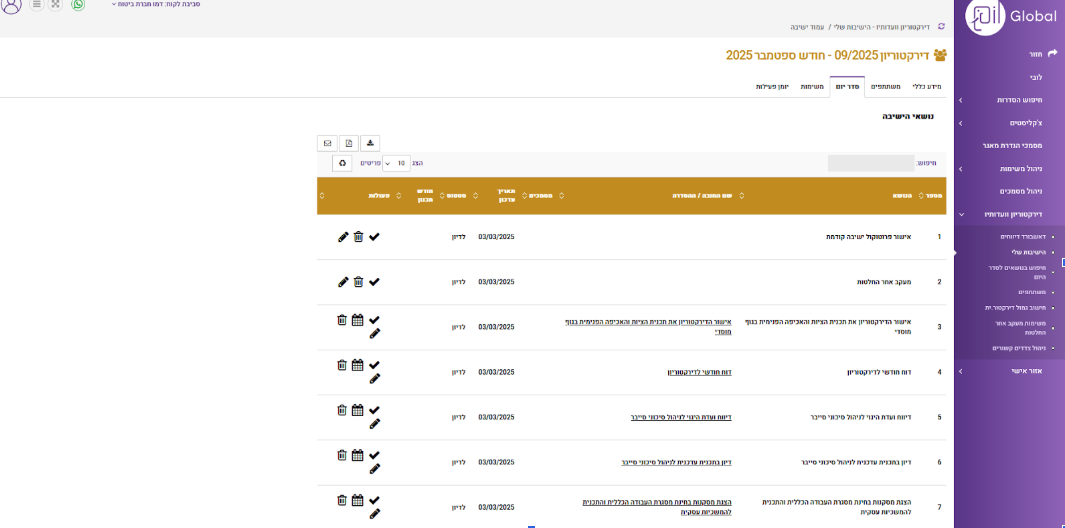Click the envelope email icon above table
Viewport: 1065px width, 528px height.
[x=327, y=143]
